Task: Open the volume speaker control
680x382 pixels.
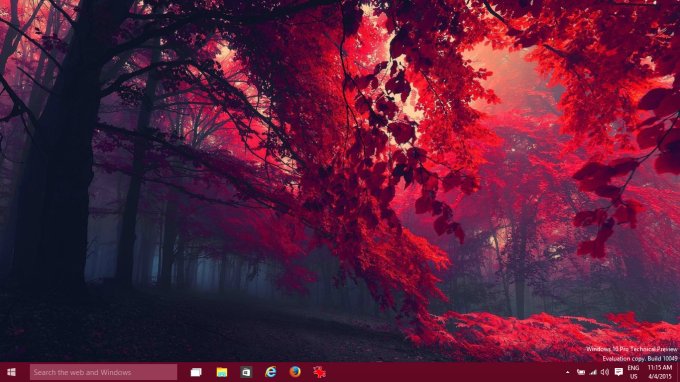Action: (605, 372)
